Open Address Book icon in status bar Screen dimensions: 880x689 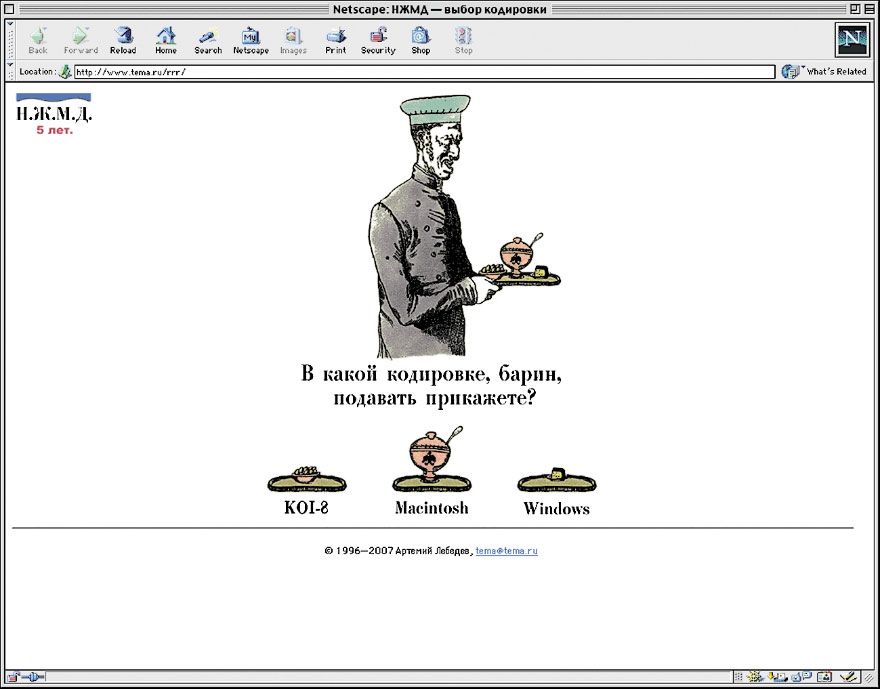825,677
